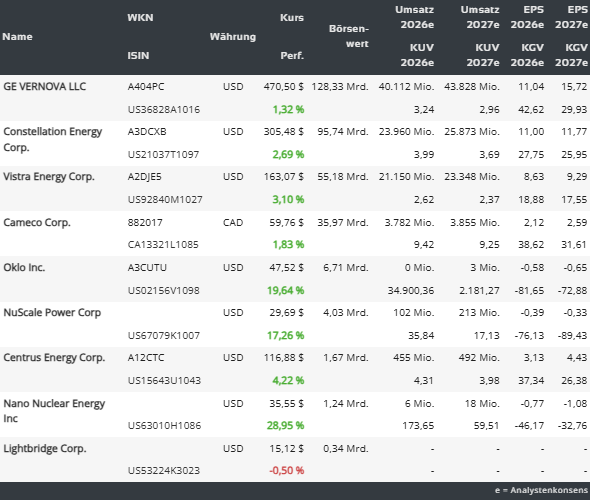
Task: Click the KUV 2026e header
Action: tap(417, 55)
